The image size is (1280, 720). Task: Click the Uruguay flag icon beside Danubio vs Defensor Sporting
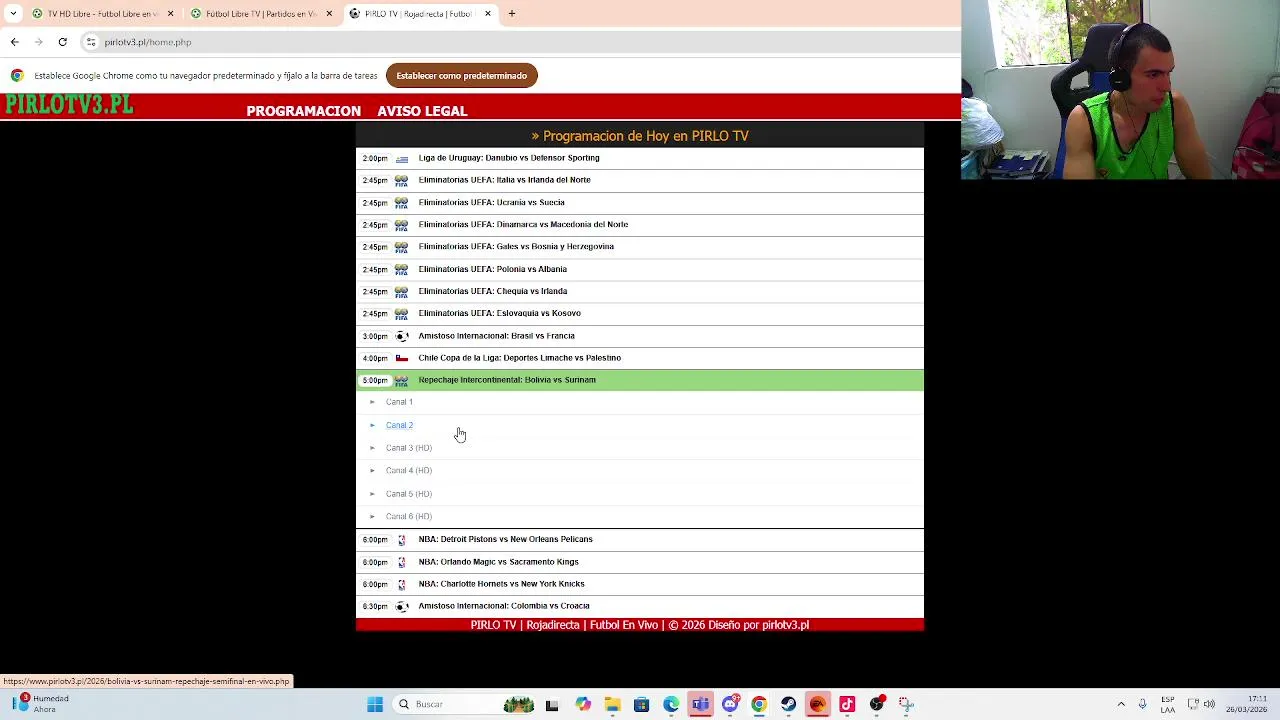[402, 159]
